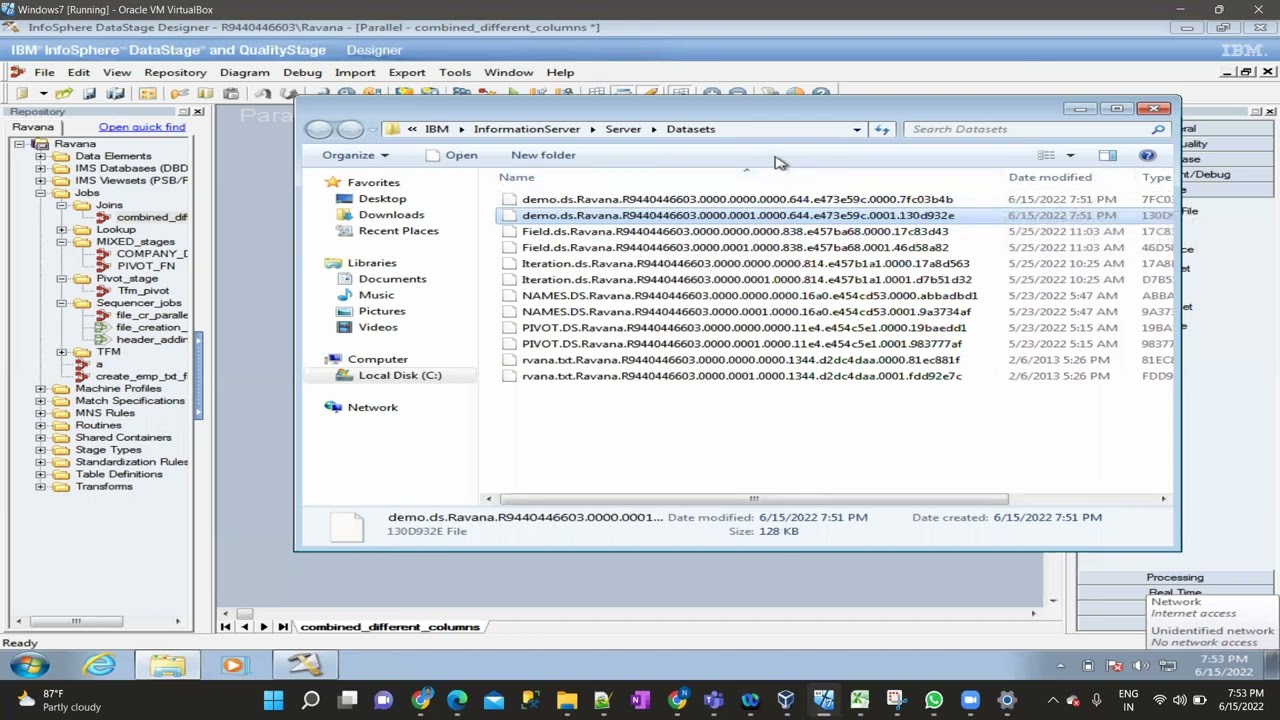Close the Repository panel with X

[x=198, y=111]
